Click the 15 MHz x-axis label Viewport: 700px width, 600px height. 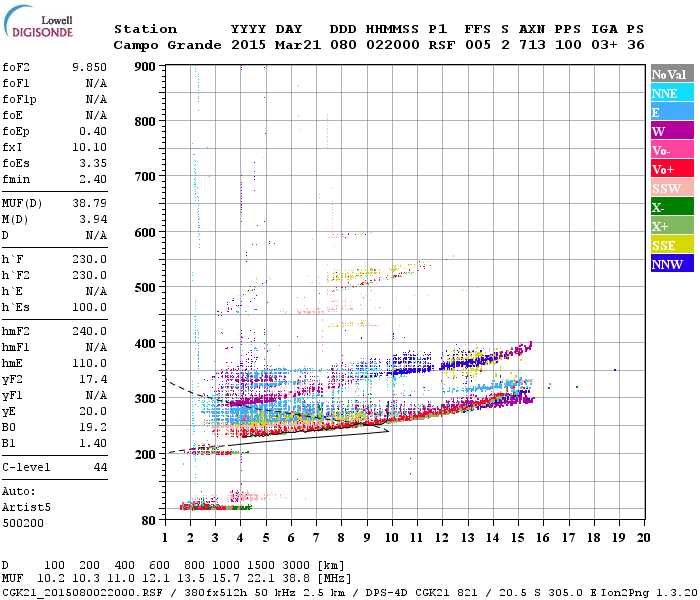(x=518, y=538)
